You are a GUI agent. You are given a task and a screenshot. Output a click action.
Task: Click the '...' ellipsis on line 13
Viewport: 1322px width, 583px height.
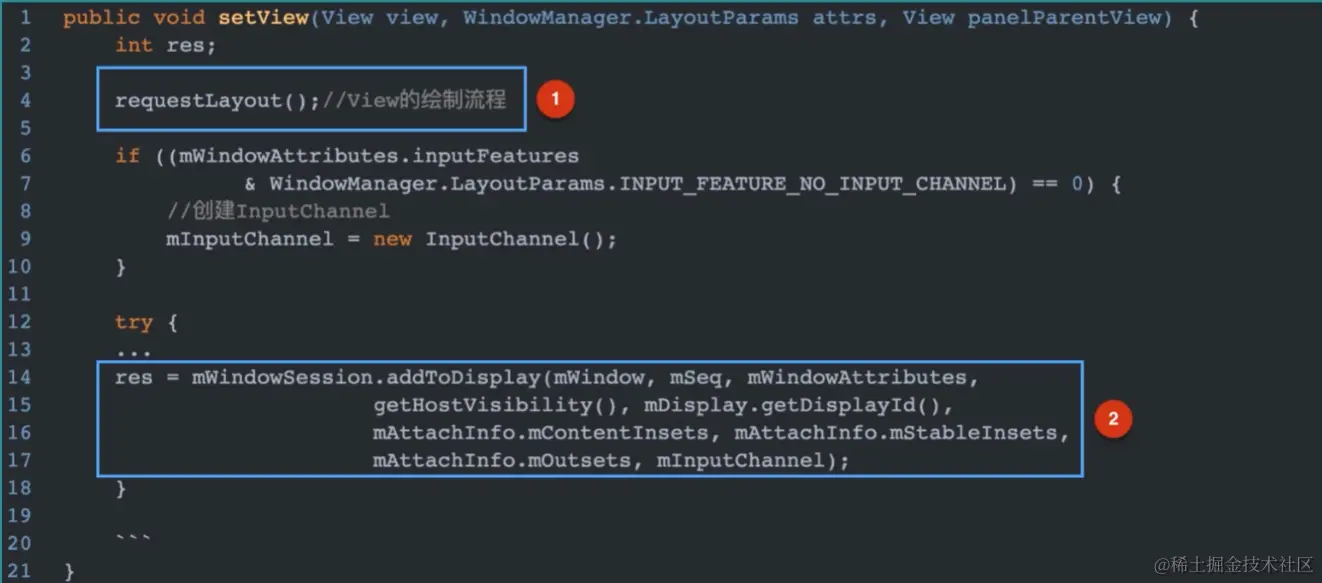[134, 351]
